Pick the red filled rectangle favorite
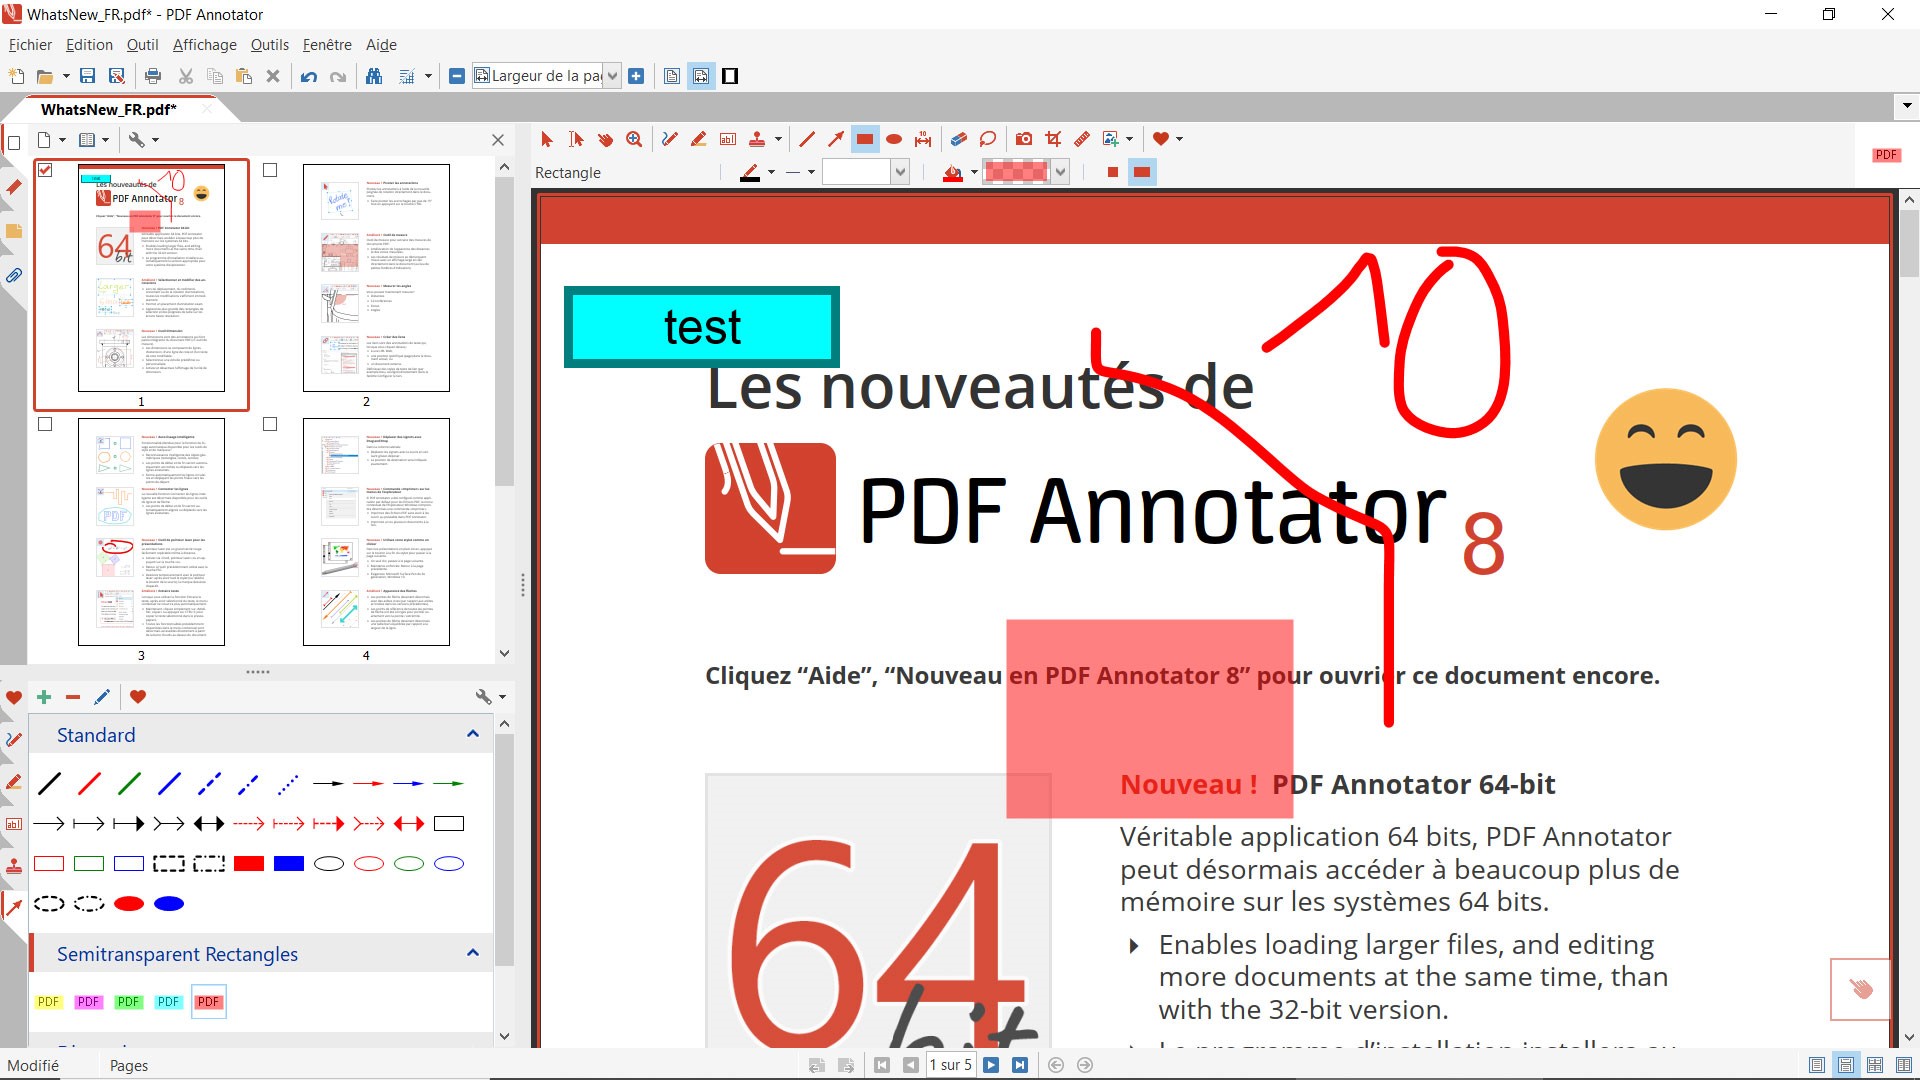 (249, 864)
